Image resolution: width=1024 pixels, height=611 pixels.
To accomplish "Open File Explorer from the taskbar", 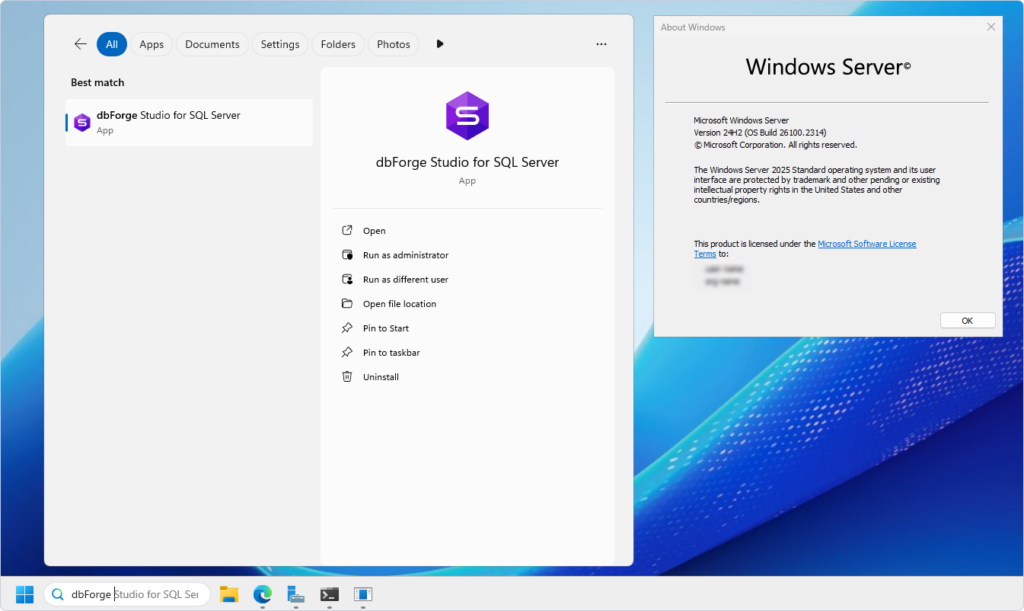I will tap(229, 594).
